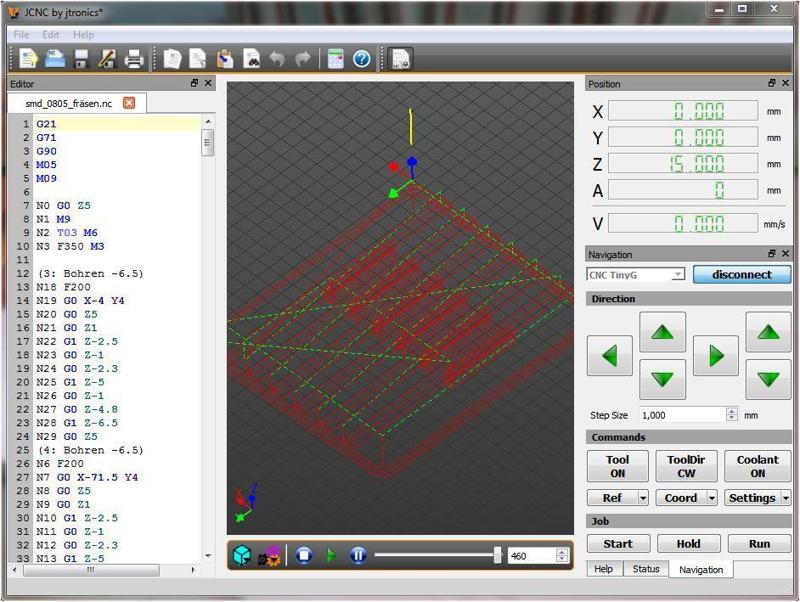800x602 pixels.
Task: Toggle the ToolDir CW direction button
Action: point(687,467)
